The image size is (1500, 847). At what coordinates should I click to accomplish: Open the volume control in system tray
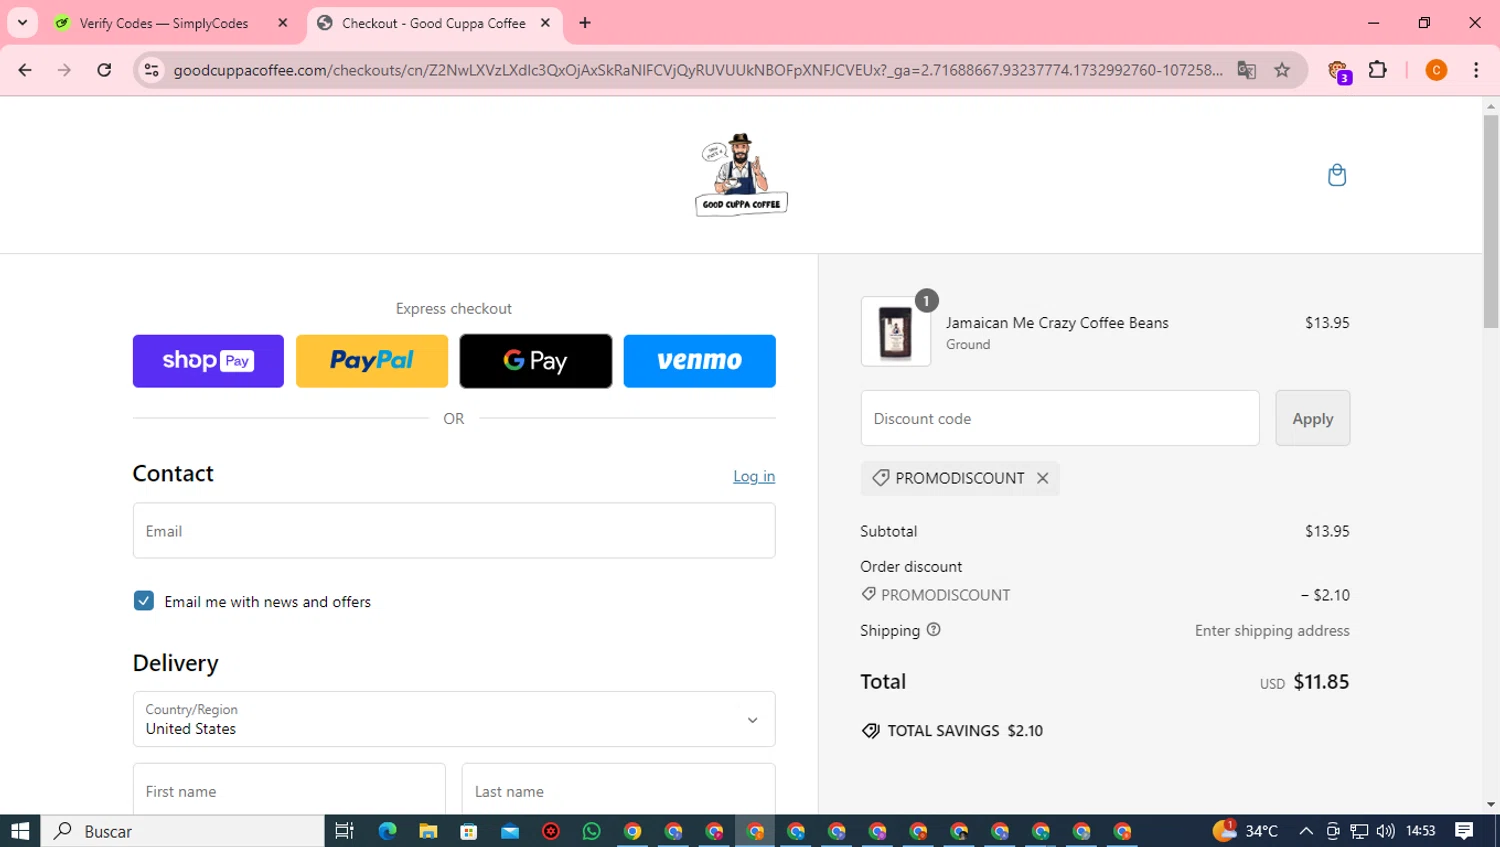(1385, 831)
